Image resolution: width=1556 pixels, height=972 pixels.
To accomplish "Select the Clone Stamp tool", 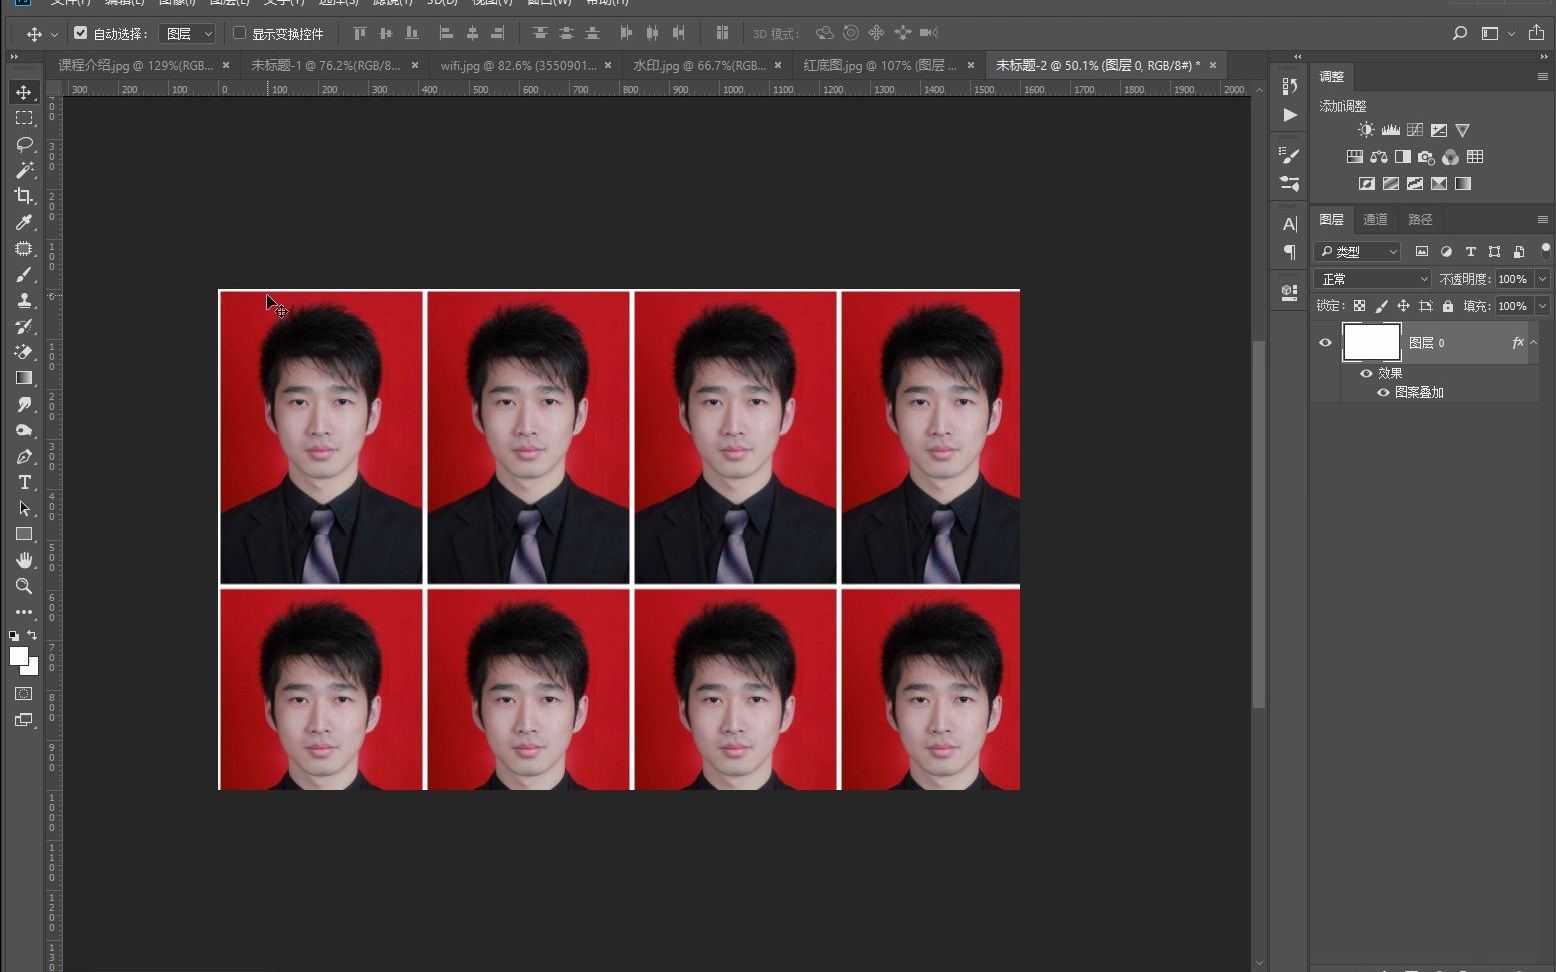I will pyautogui.click(x=24, y=300).
